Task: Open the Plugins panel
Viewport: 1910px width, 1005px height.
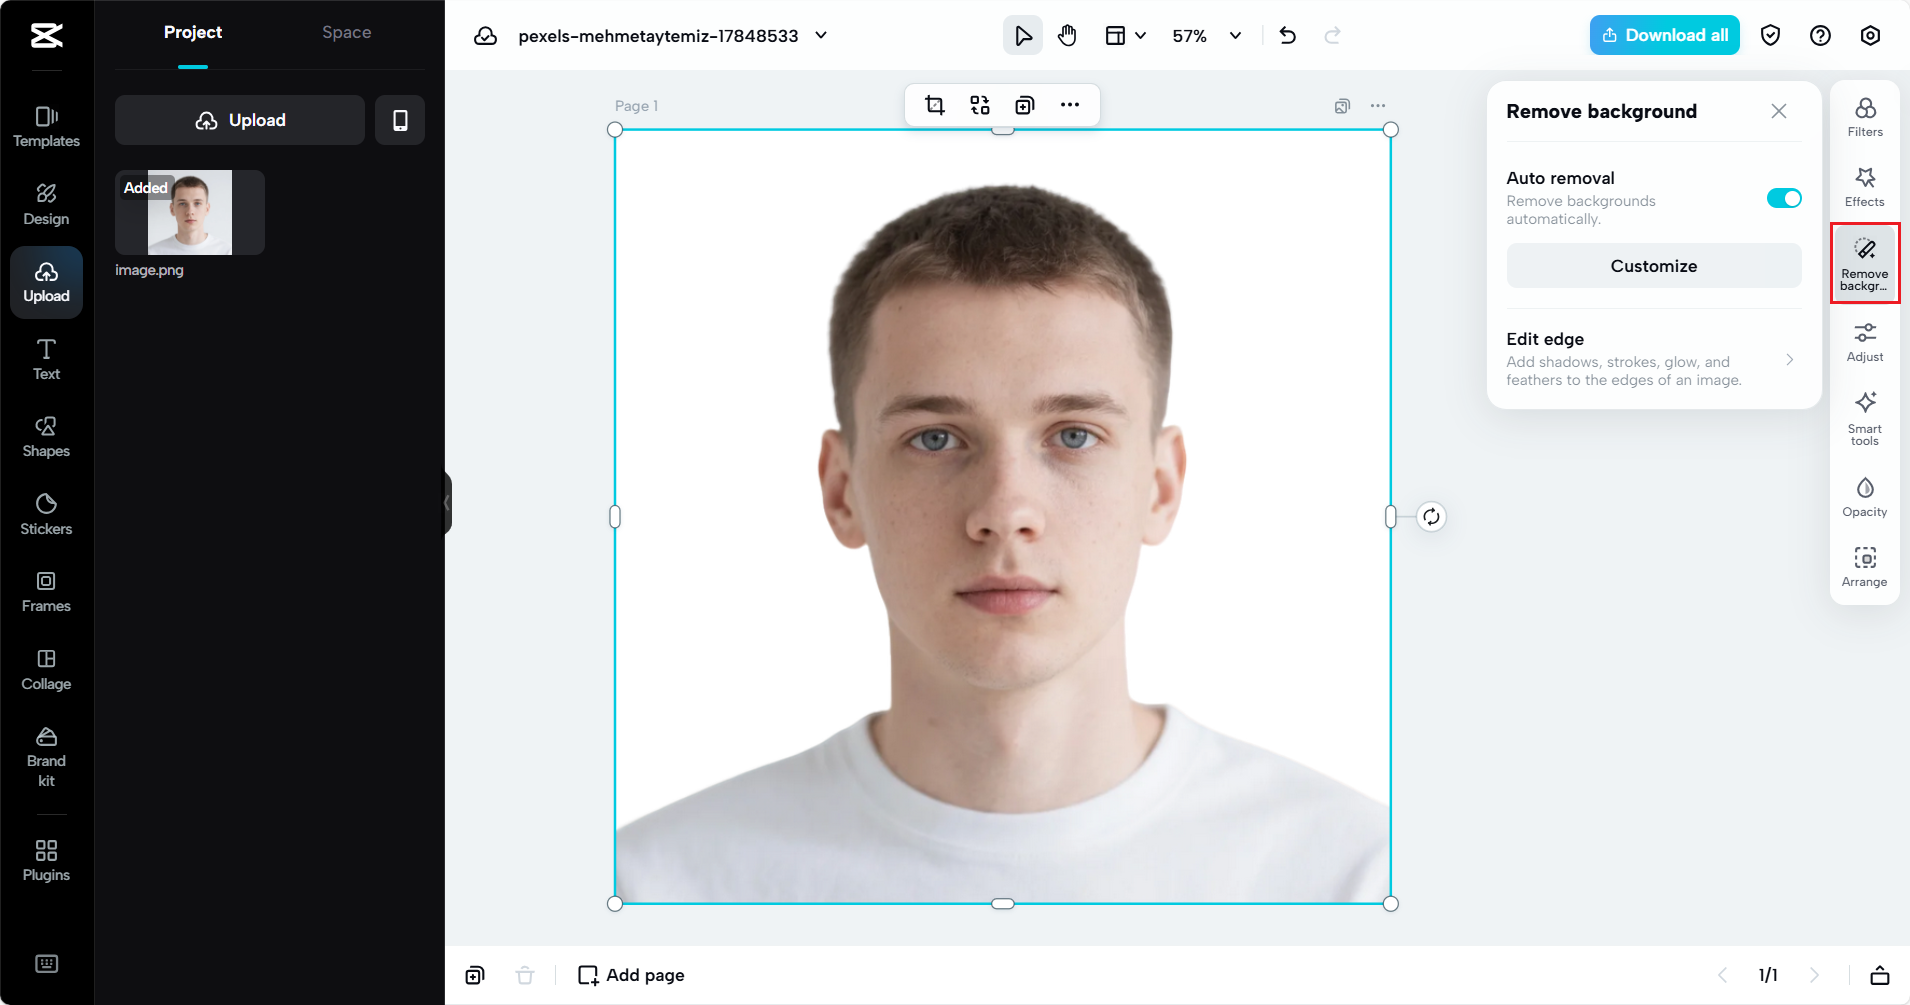Action: pyautogui.click(x=46, y=861)
